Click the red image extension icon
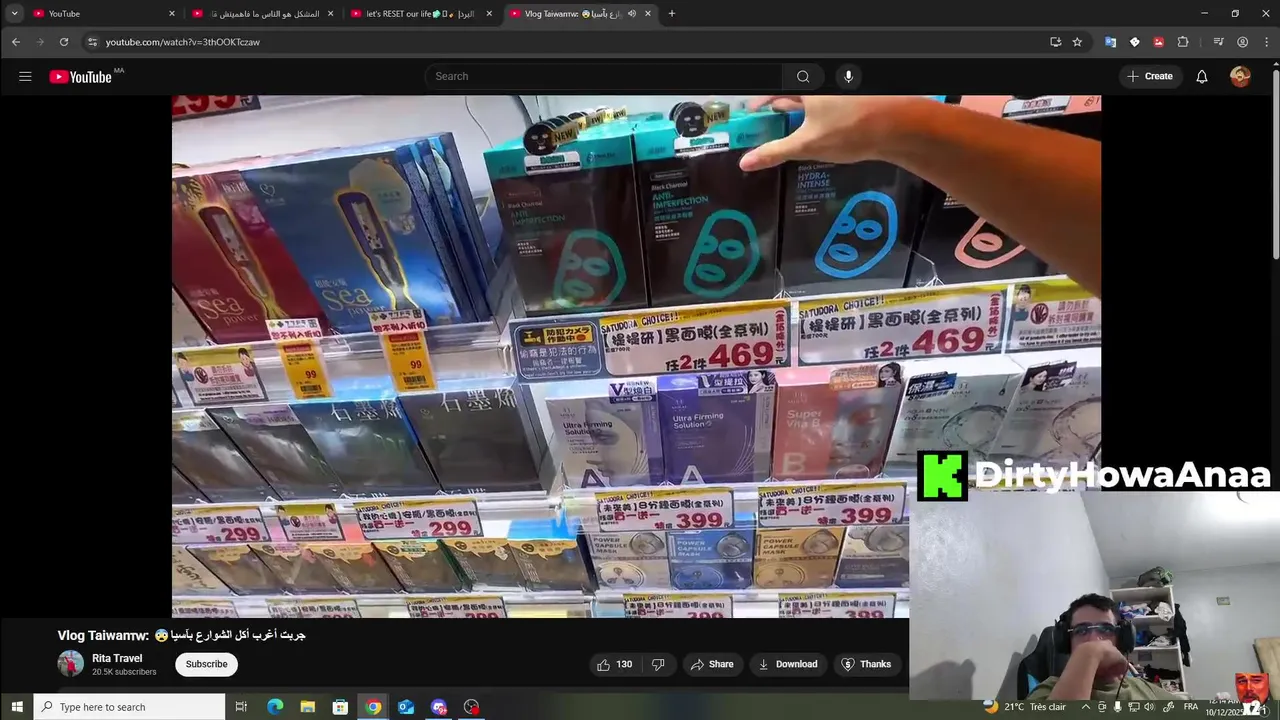The height and width of the screenshot is (720, 1280). [1158, 42]
